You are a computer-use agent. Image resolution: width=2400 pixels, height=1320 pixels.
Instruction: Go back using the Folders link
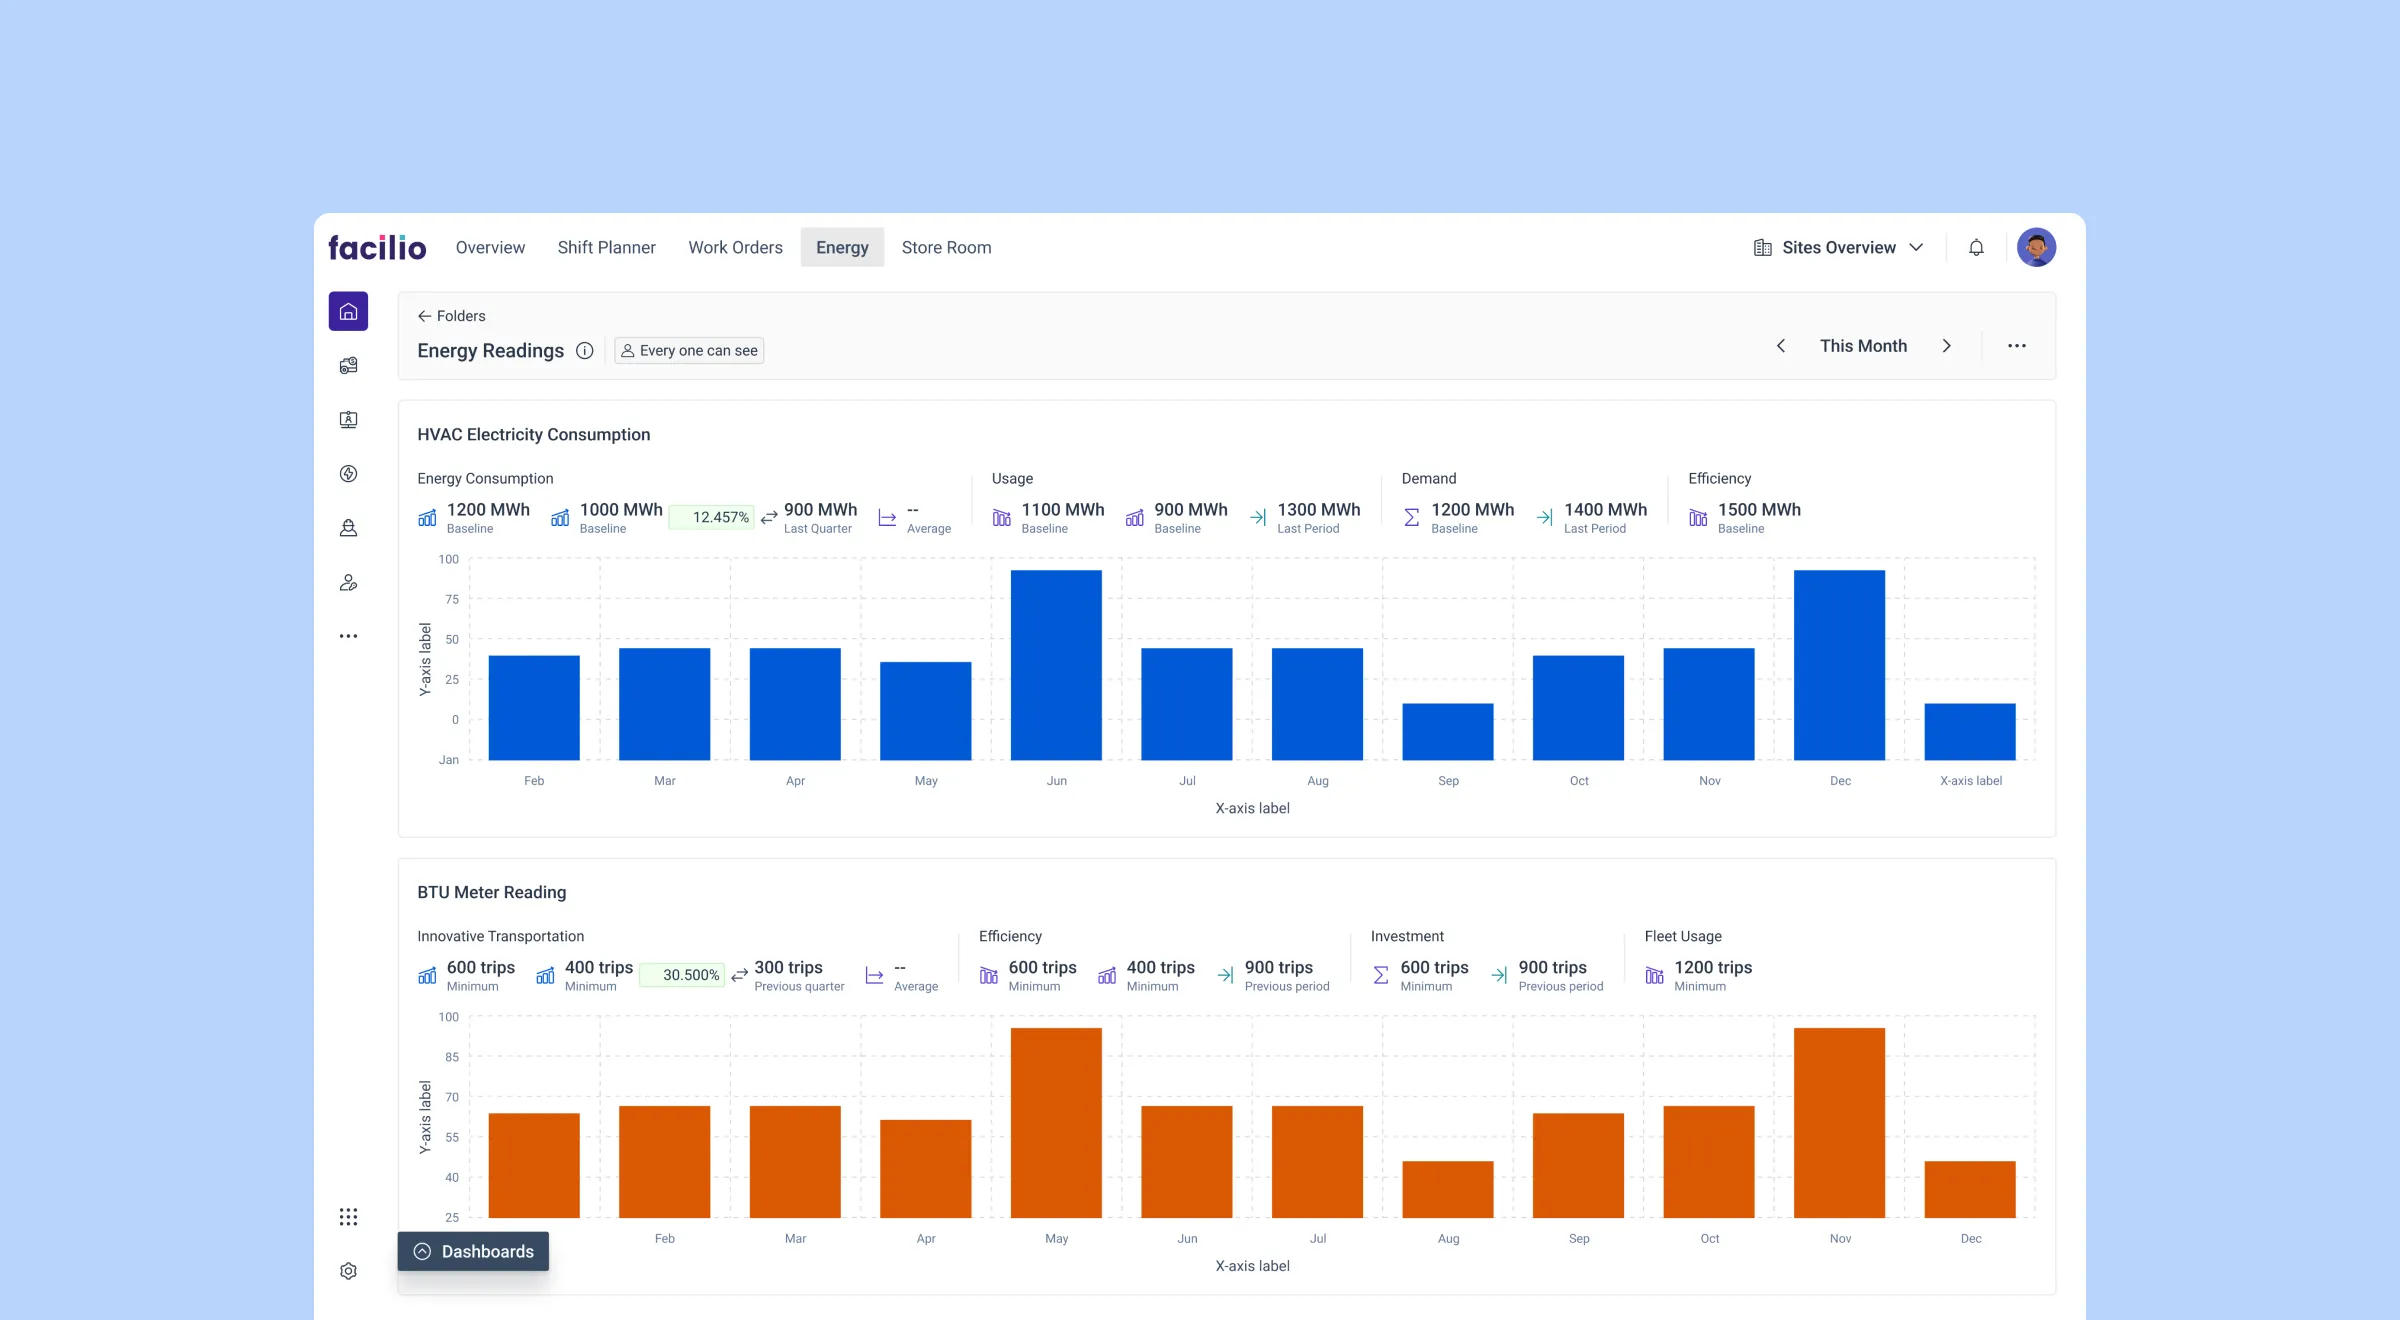tap(451, 315)
